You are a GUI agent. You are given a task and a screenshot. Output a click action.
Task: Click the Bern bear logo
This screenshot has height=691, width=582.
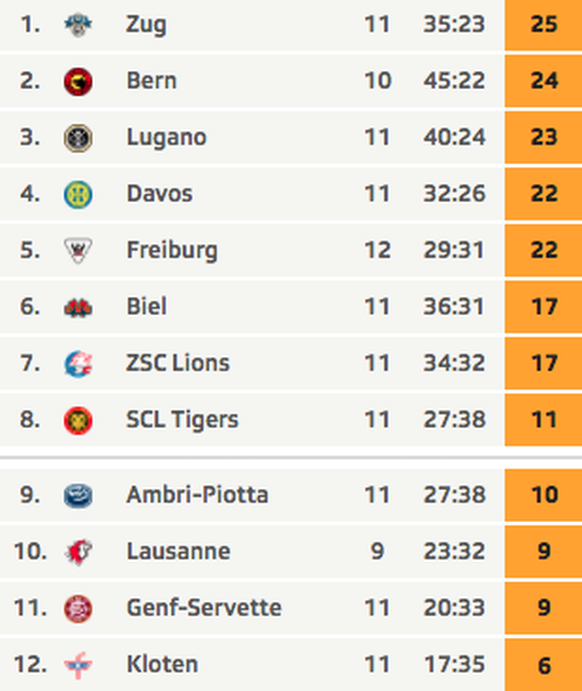[x=78, y=82]
